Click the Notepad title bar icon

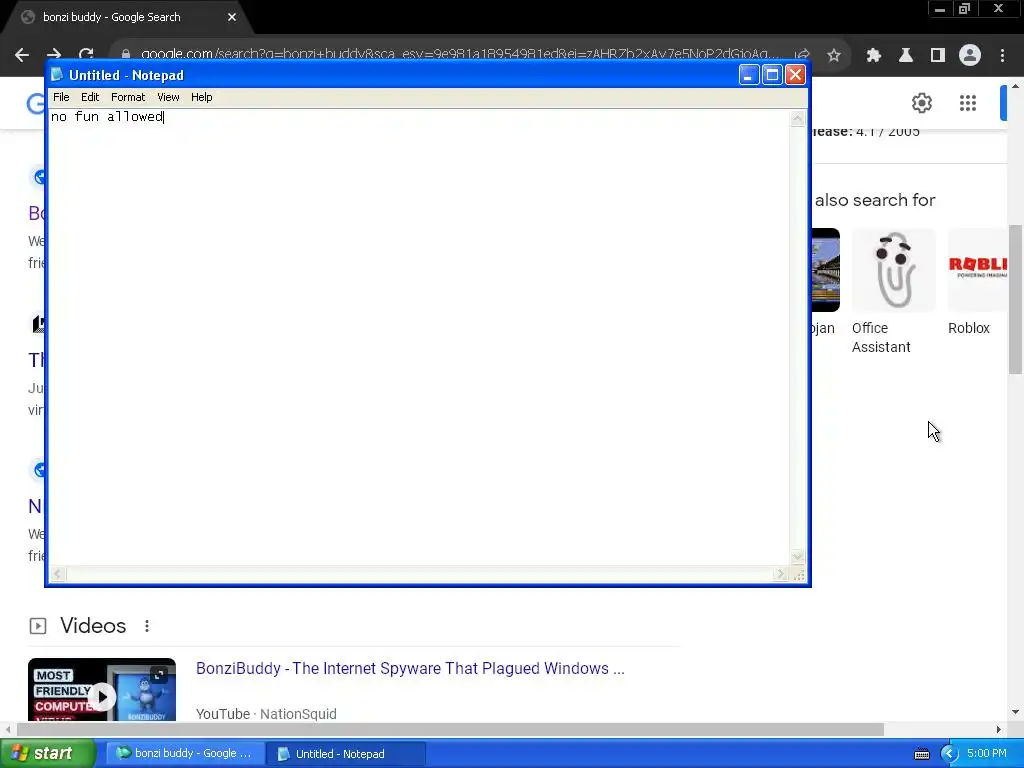57,74
